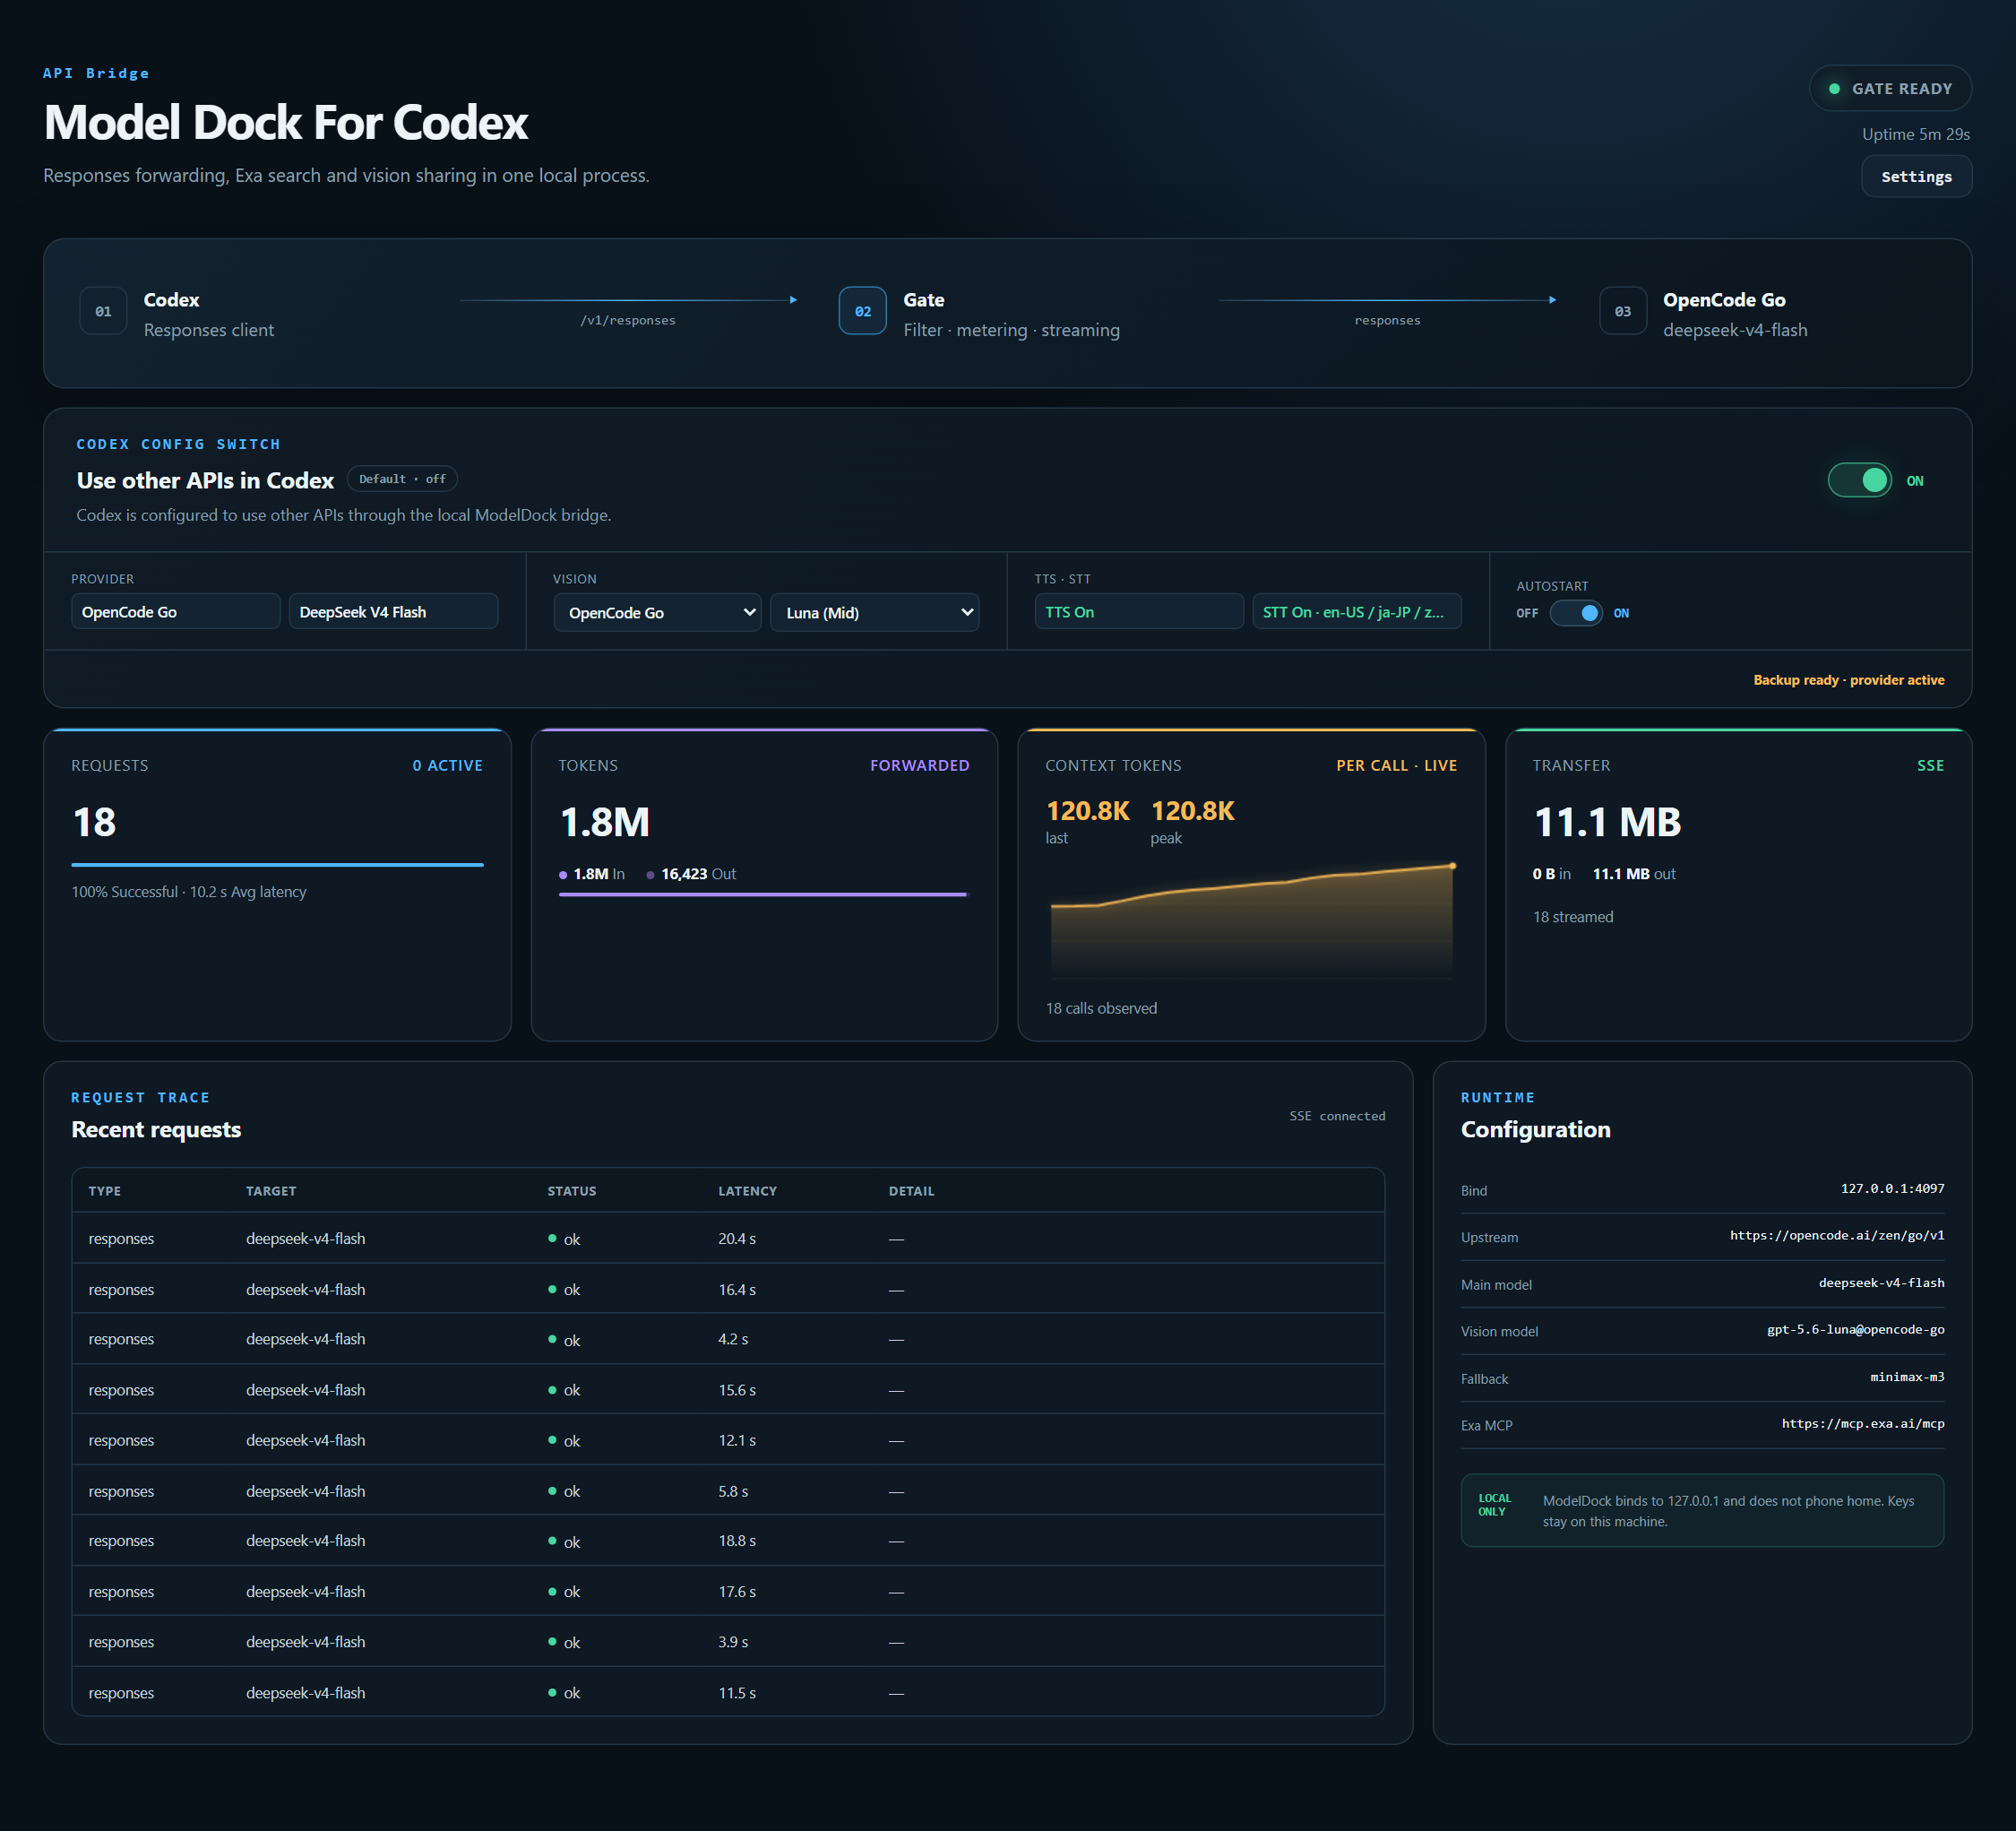Click the TYPE column header
Screen dimensions: 2016x1831
click(x=104, y=1191)
